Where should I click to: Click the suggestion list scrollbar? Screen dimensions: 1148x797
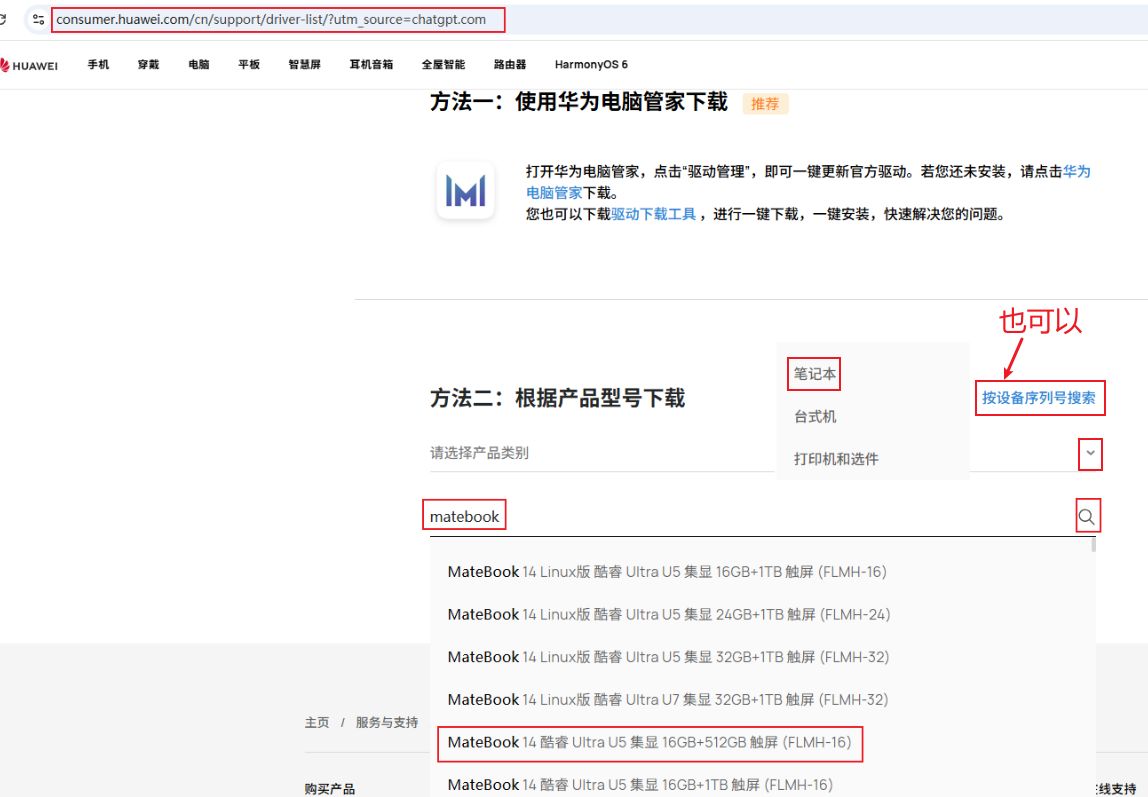tap(1093, 546)
